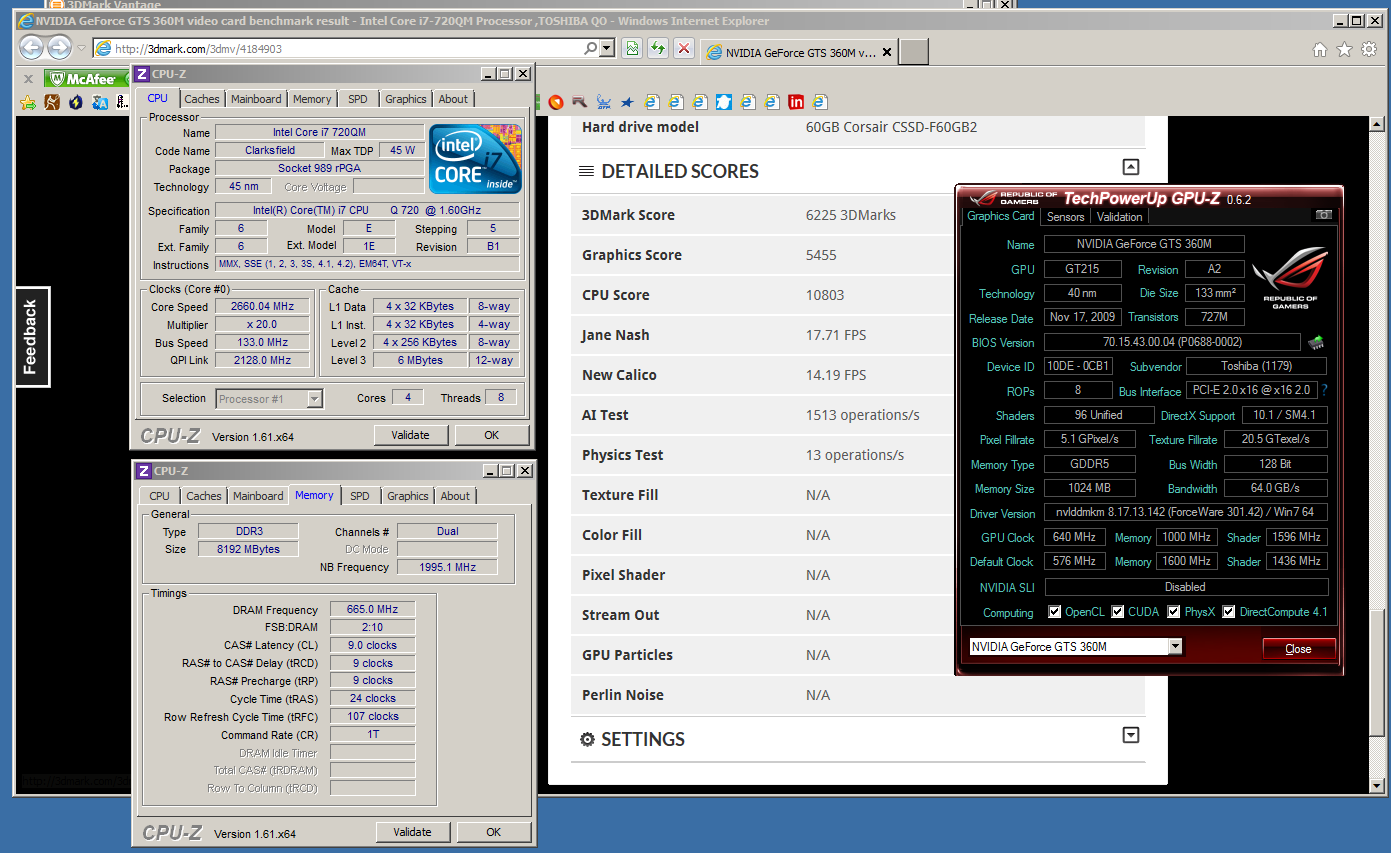This screenshot has width=1391, height=853.
Task: Toggle DirectCompute 4.1 checkbox
Action: (x=1229, y=612)
